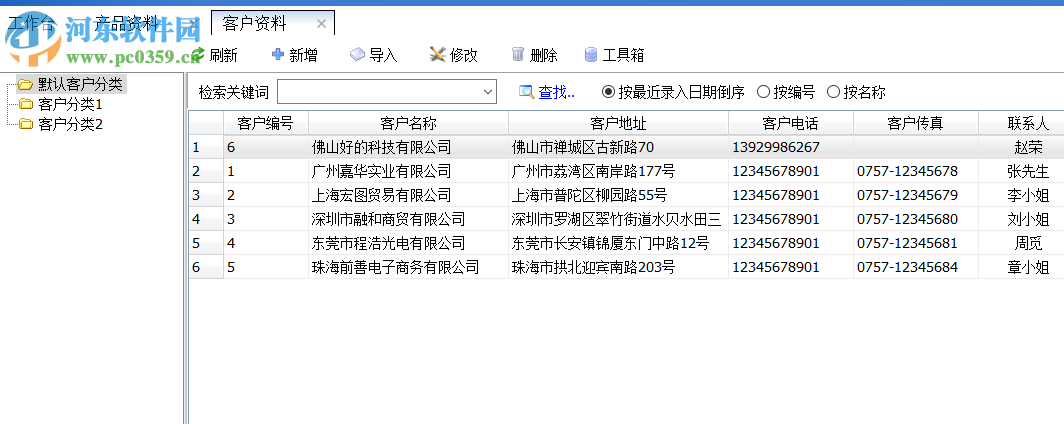The image size is (1064, 424).
Task: Click the 刷新 refresh icon
Action: [x=198, y=55]
